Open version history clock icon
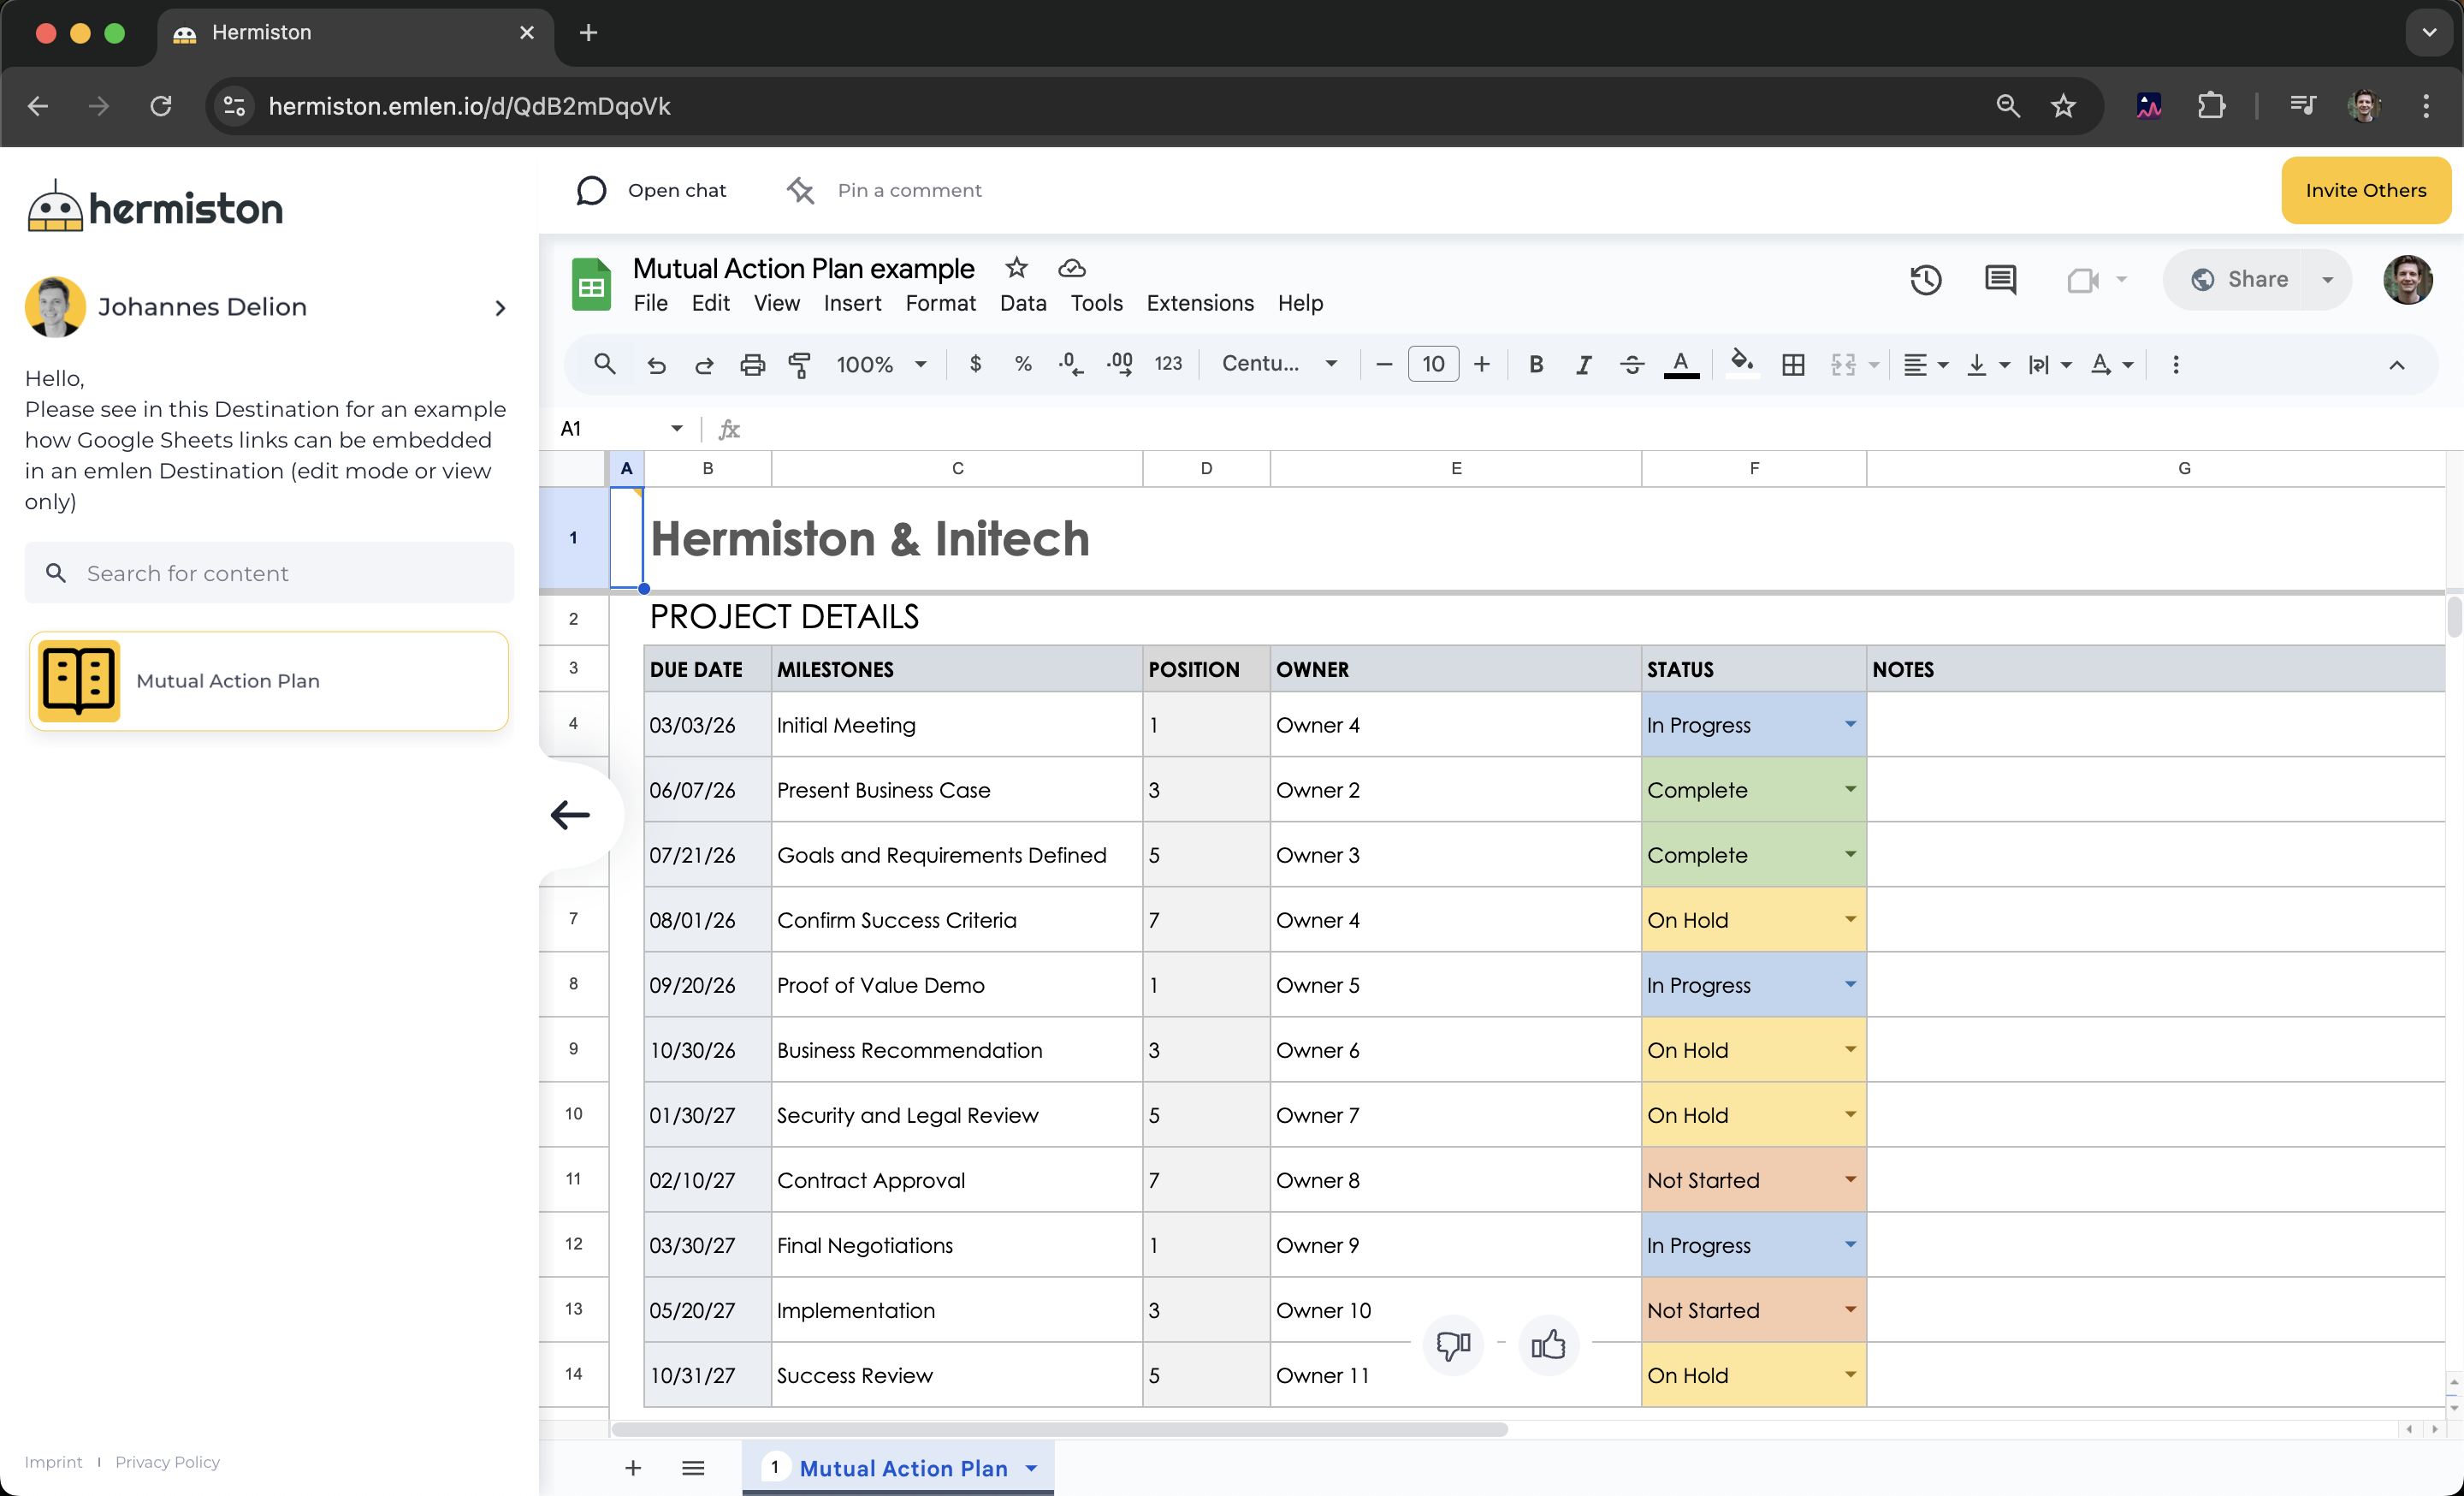Viewport: 2464px width, 1496px height. (1925, 280)
